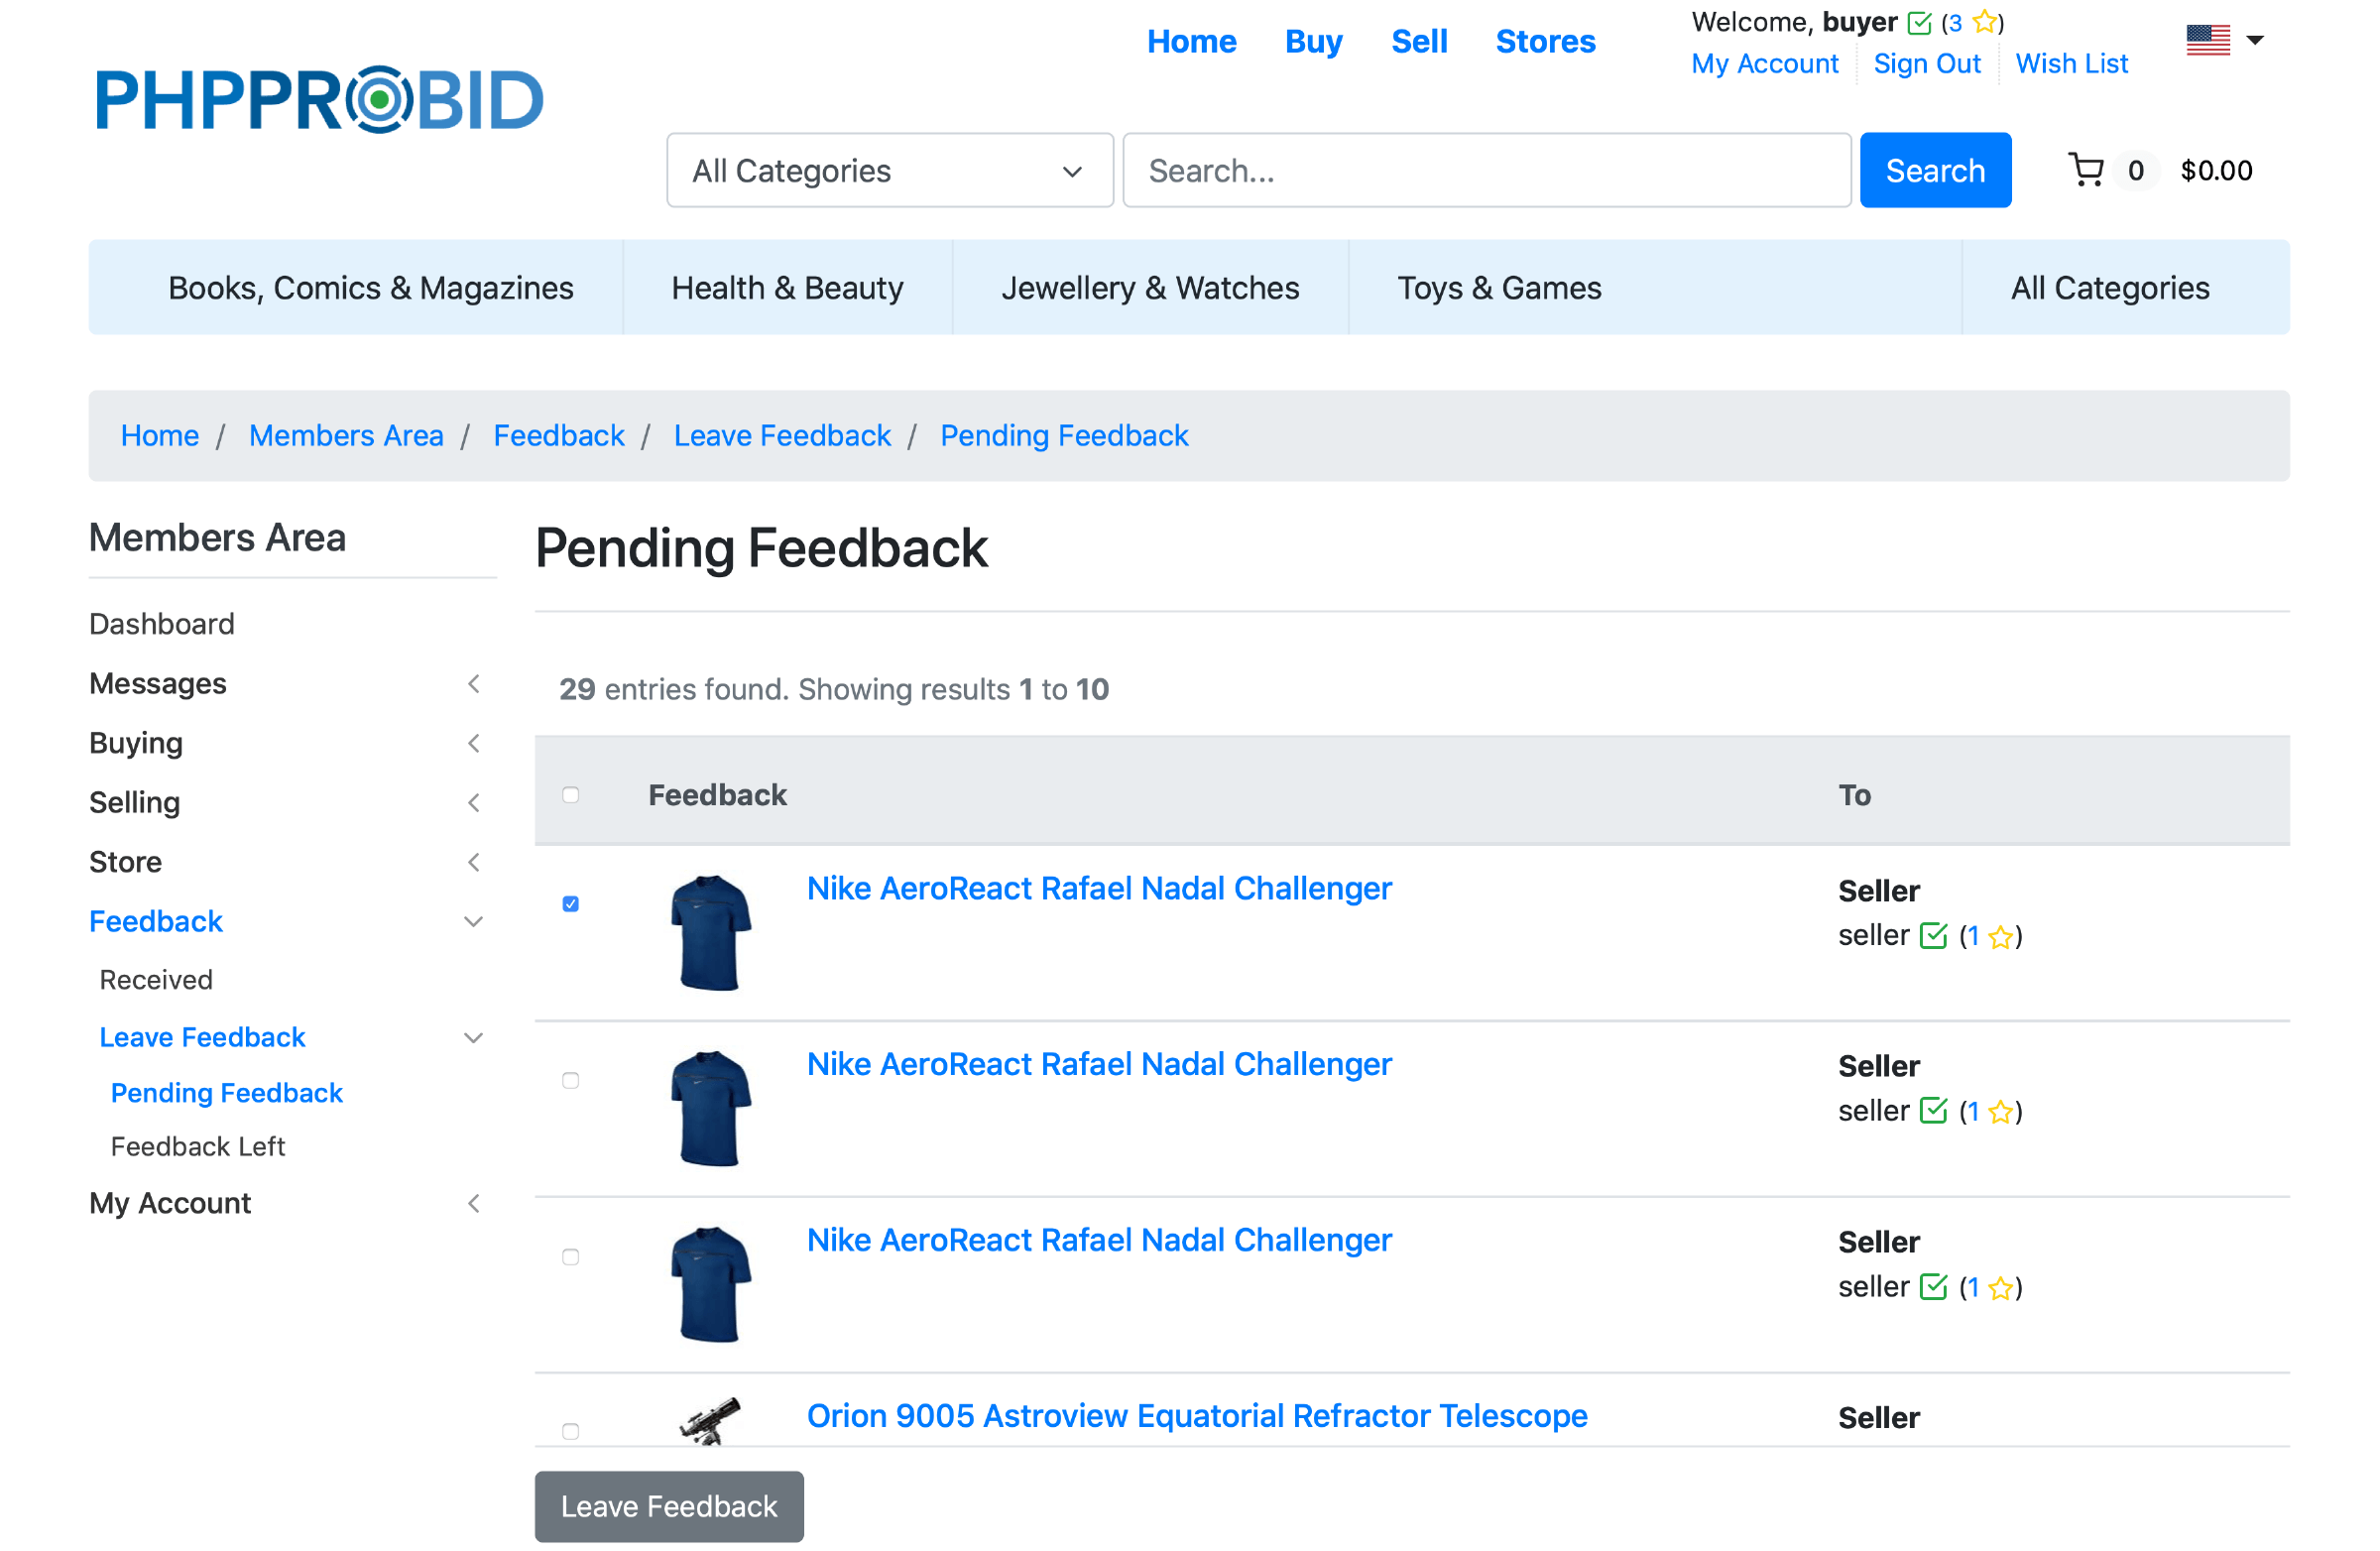This screenshot has width=2380, height=1551.
Task: Click into the Search text field
Action: point(1486,170)
